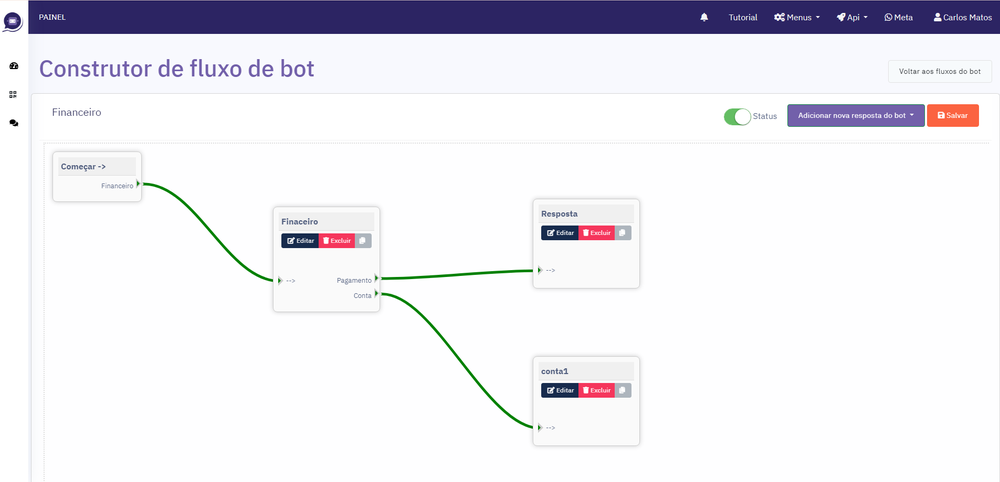Open notifications bell in top bar
The width and height of the screenshot is (1000, 482).
pyautogui.click(x=704, y=17)
